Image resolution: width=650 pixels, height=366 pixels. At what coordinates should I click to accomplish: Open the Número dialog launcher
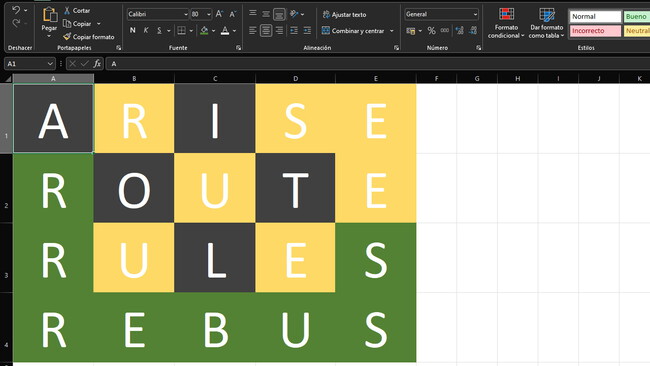[478, 48]
